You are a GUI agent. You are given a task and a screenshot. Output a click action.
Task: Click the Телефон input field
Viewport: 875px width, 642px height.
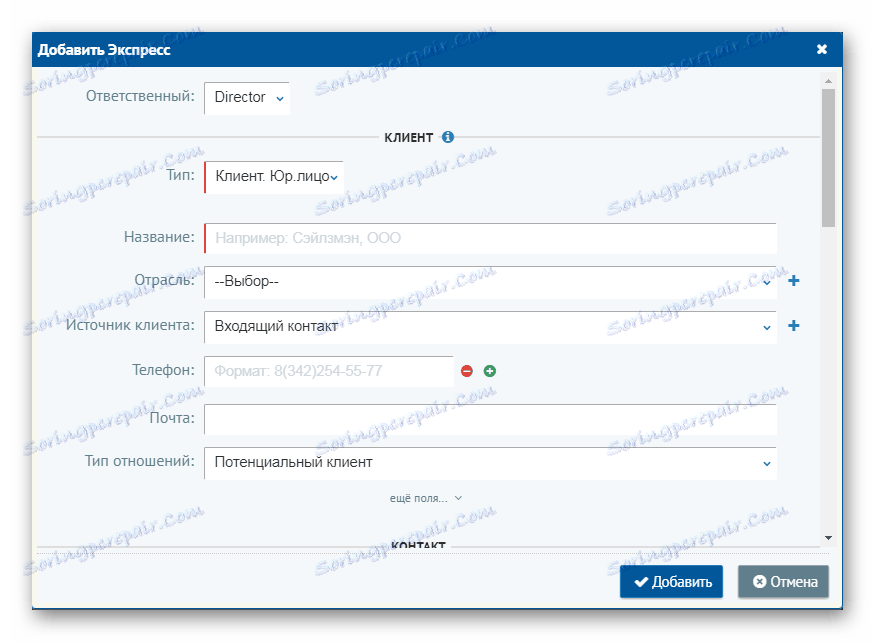tap(329, 371)
